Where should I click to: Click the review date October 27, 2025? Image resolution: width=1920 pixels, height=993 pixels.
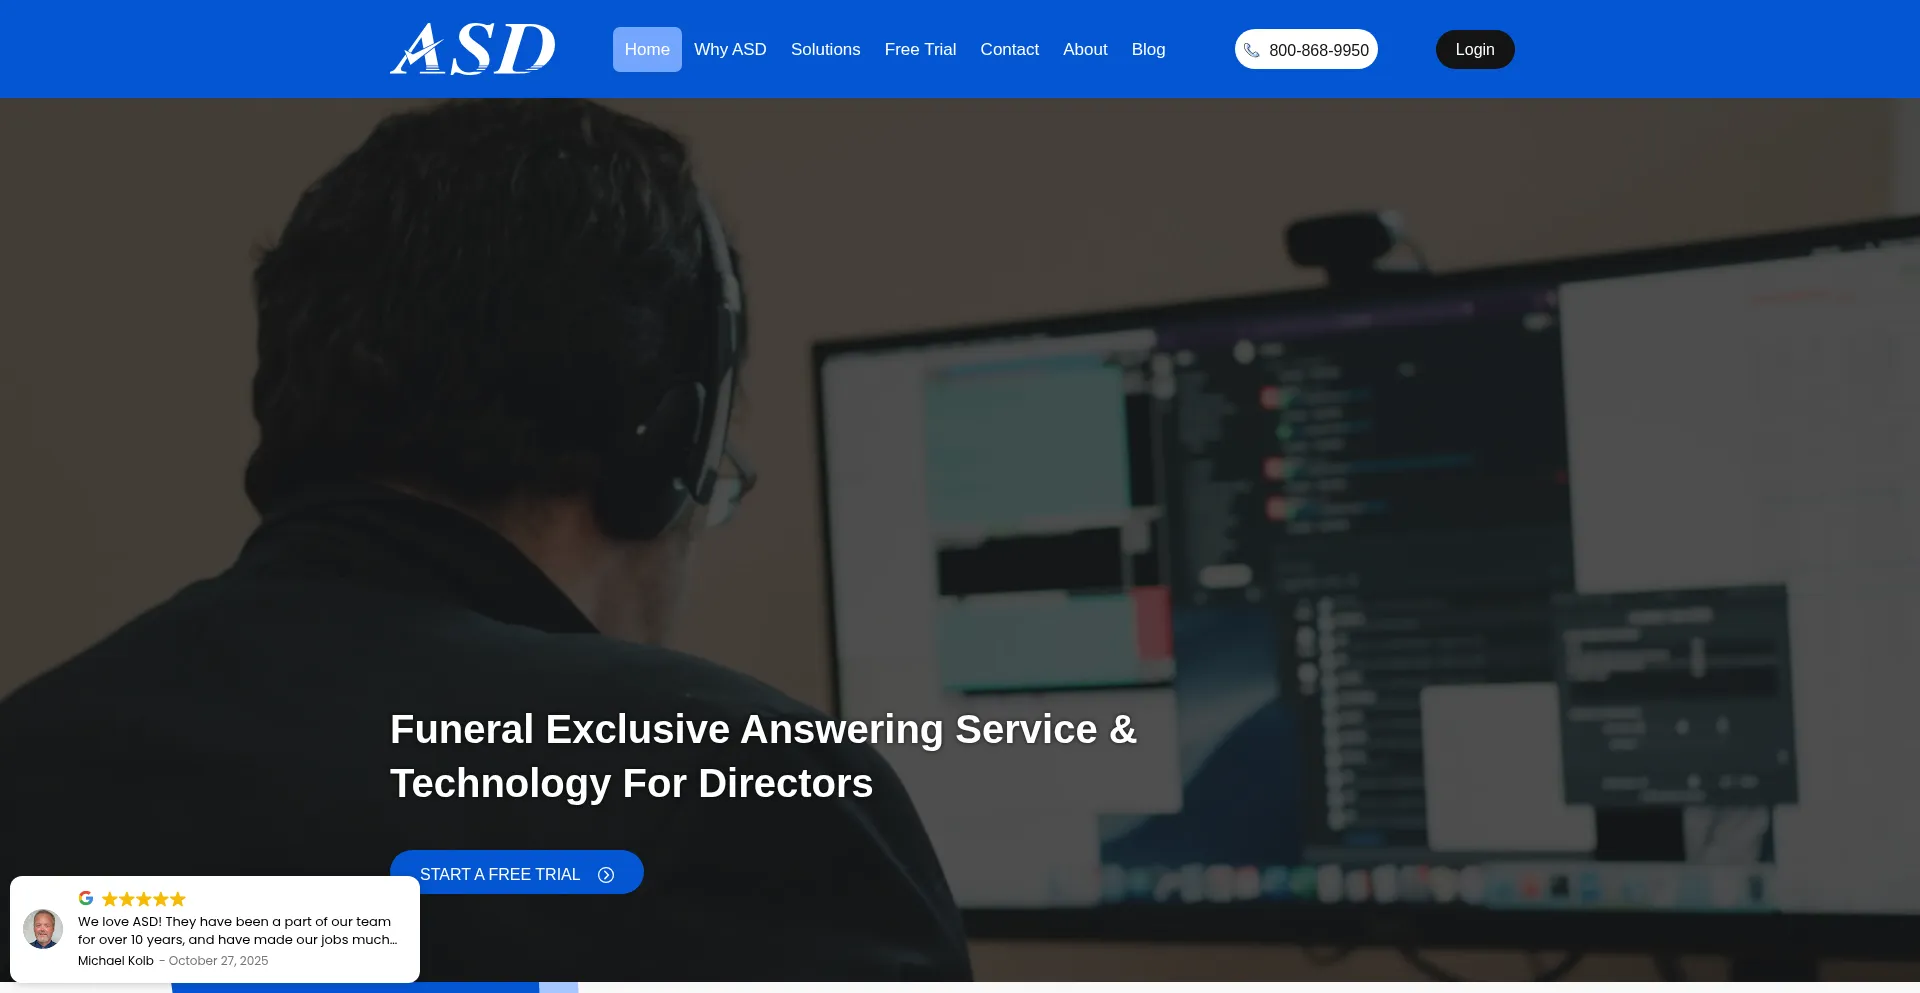pyautogui.click(x=218, y=960)
